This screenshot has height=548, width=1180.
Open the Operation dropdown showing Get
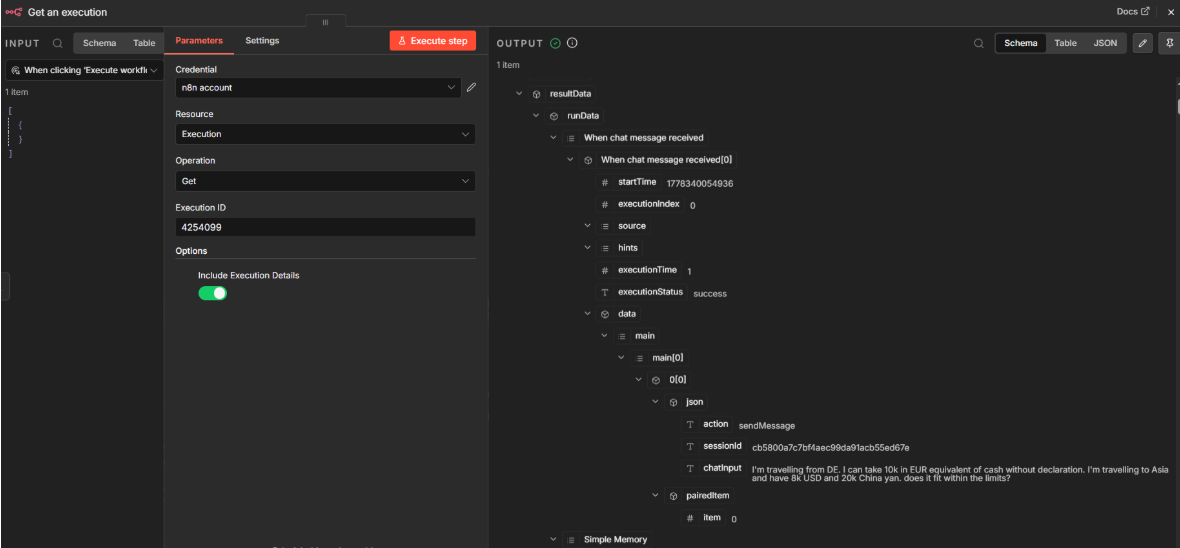325,181
